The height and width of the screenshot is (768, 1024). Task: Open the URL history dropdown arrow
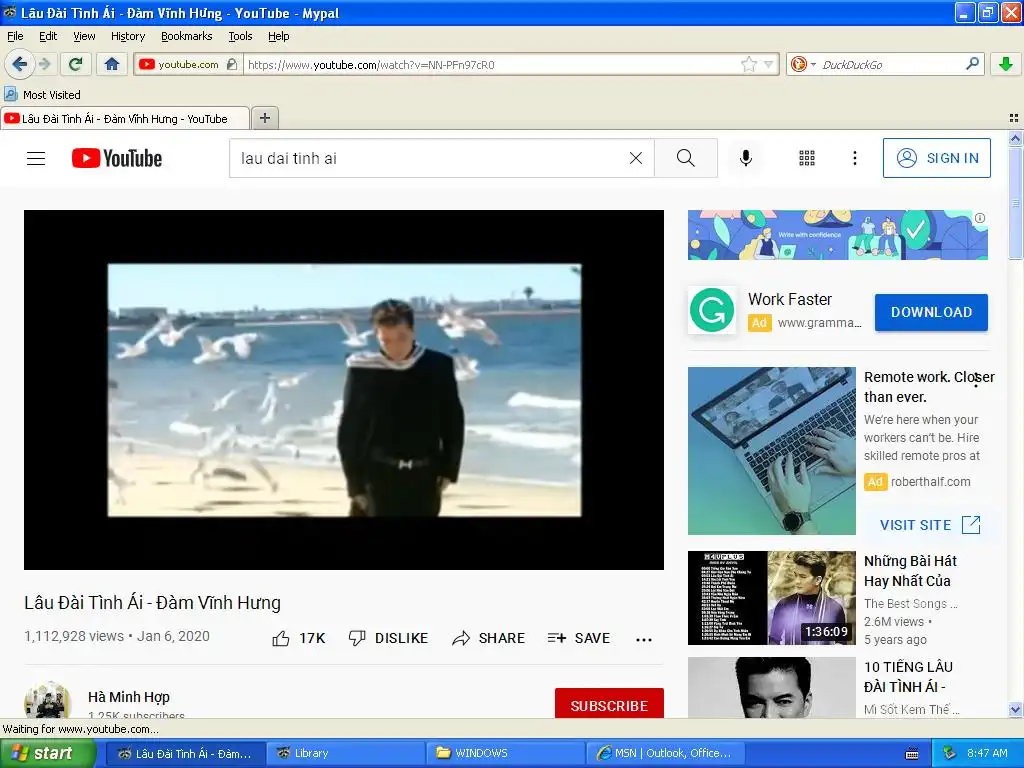point(769,64)
